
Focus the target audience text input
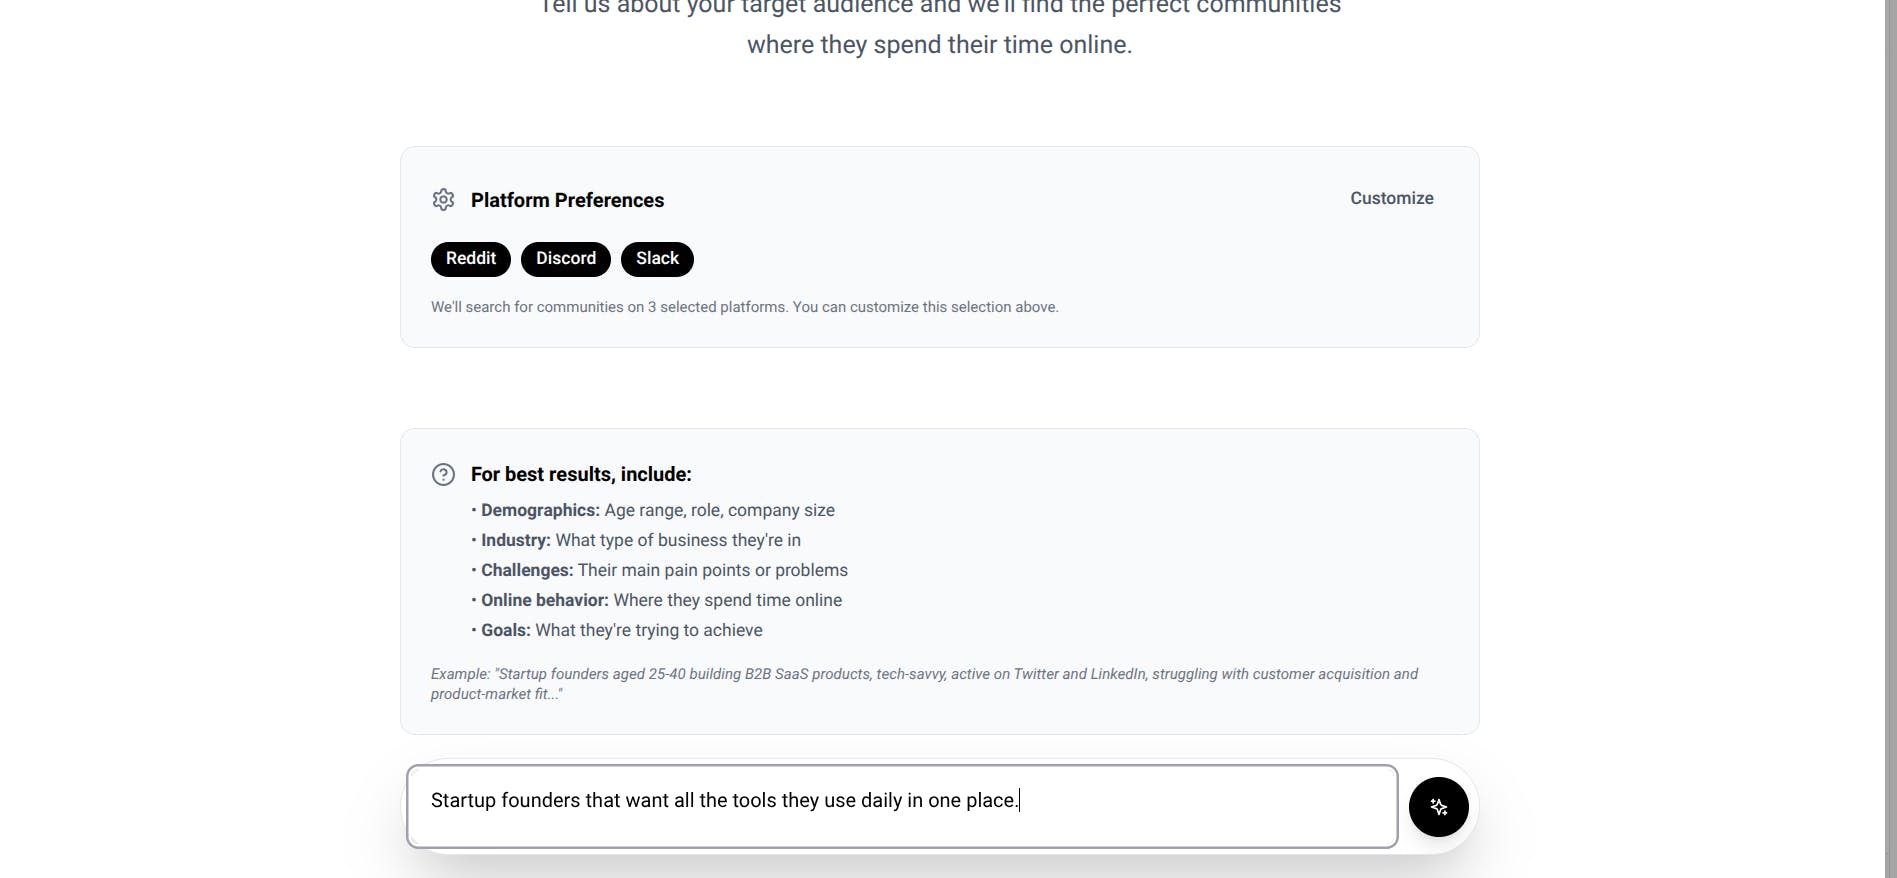tap(902, 806)
